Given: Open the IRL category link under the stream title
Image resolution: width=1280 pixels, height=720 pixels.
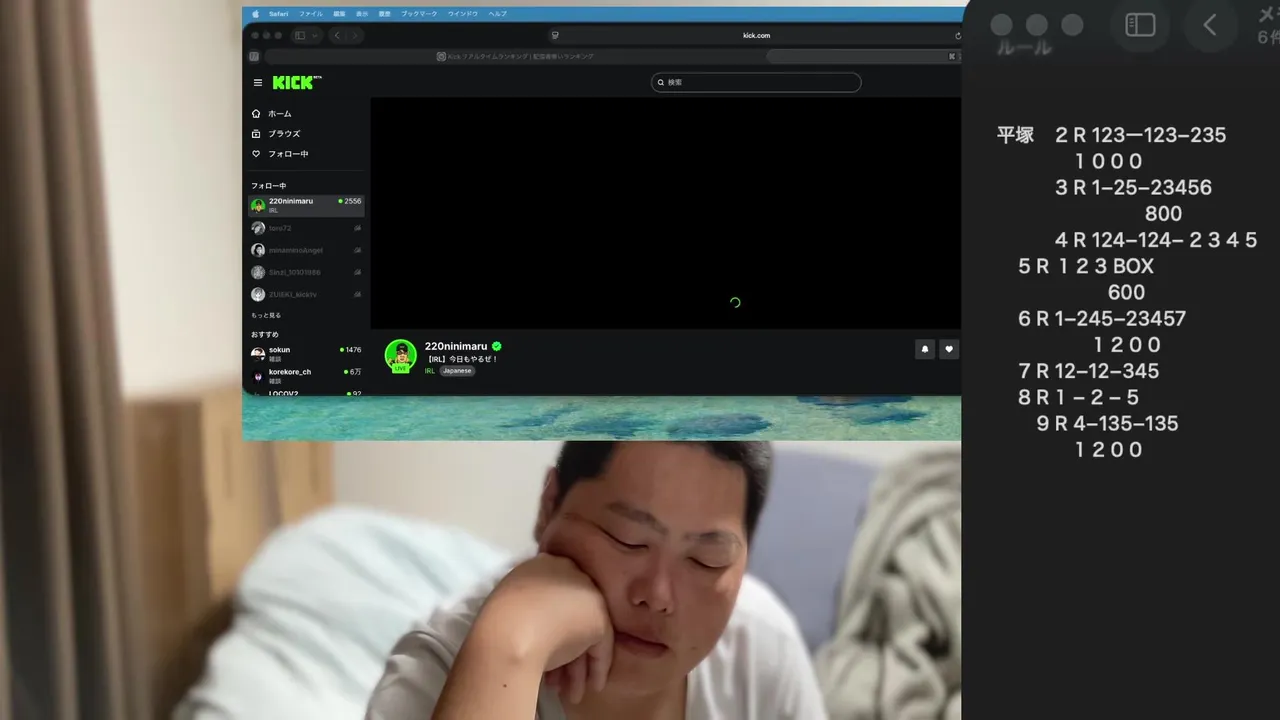Looking at the screenshot, I should pos(430,371).
